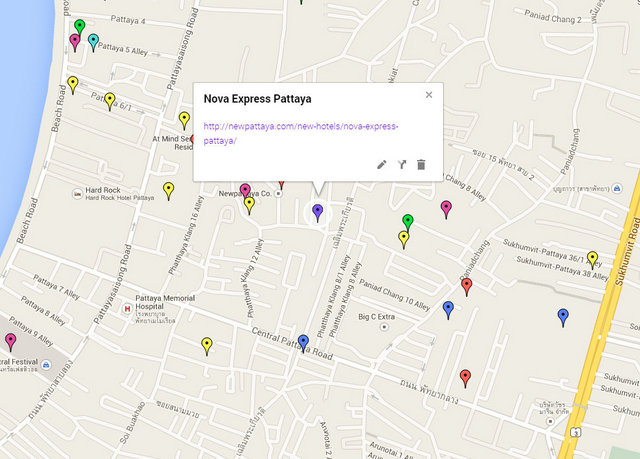Click yellow marker on Beach Road above Pattaya 6/1
Screen dimensions: 640x459
(x=73, y=85)
